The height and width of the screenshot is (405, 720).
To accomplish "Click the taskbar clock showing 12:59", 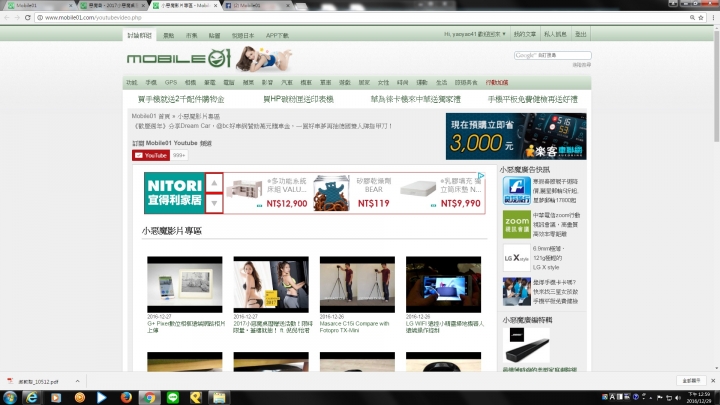I will [699, 398].
